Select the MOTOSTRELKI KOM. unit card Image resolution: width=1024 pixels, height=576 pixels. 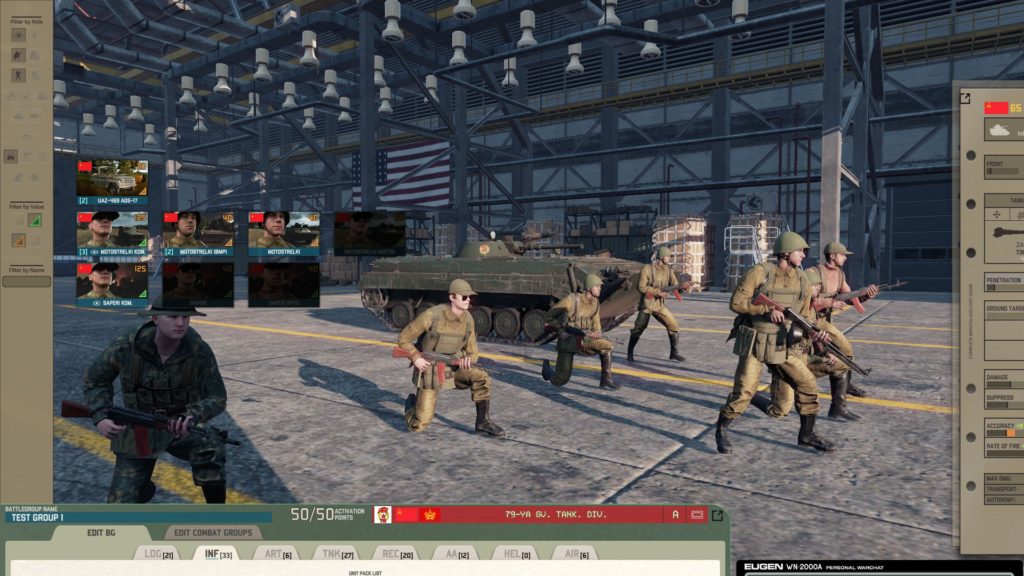pos(112,233)
